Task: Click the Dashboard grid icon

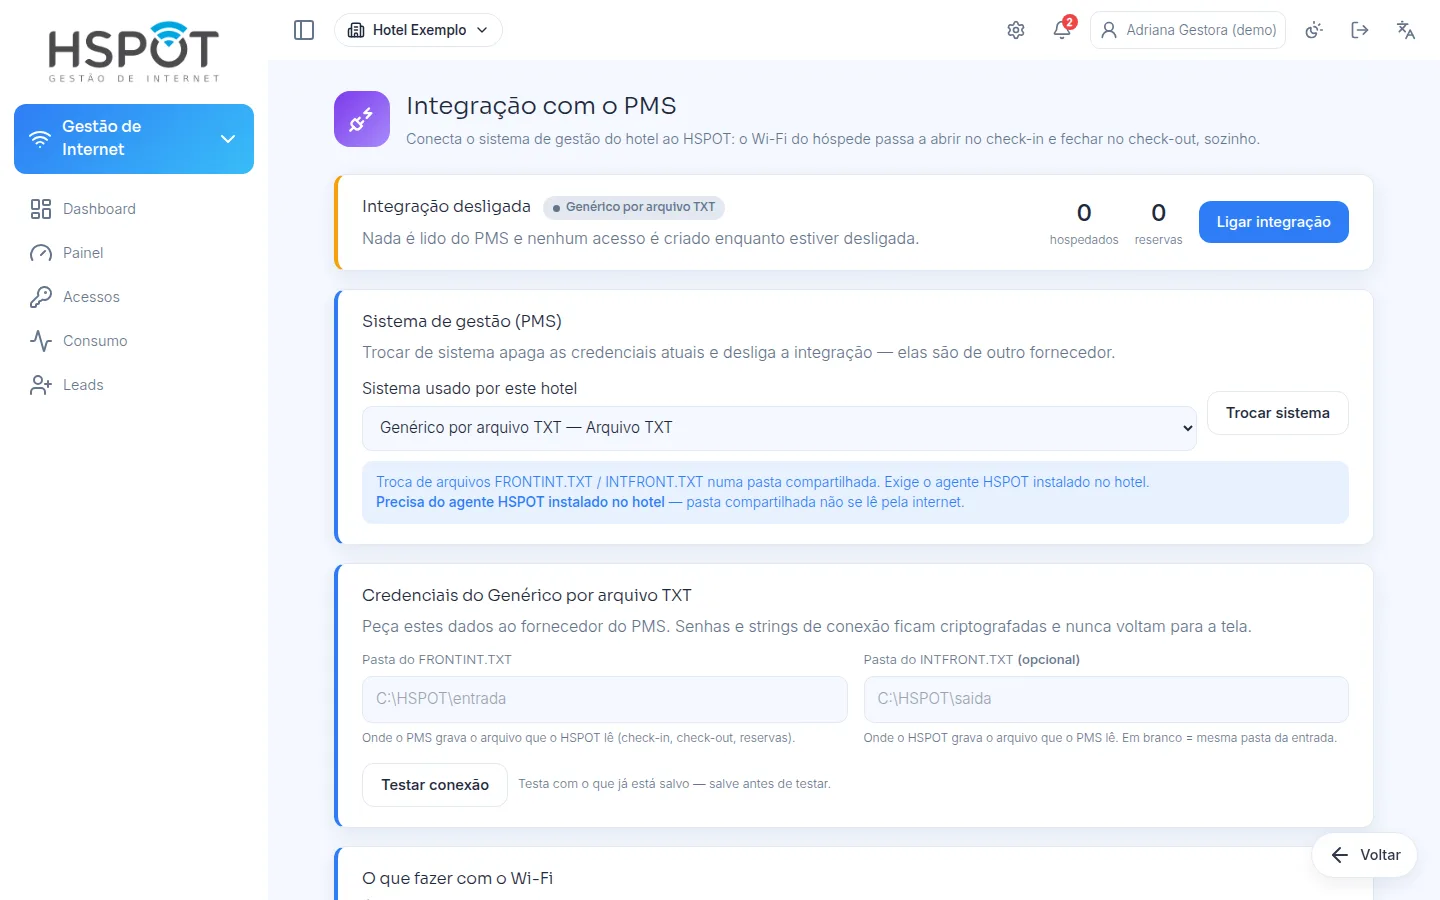Action: (x=41, y=209)
